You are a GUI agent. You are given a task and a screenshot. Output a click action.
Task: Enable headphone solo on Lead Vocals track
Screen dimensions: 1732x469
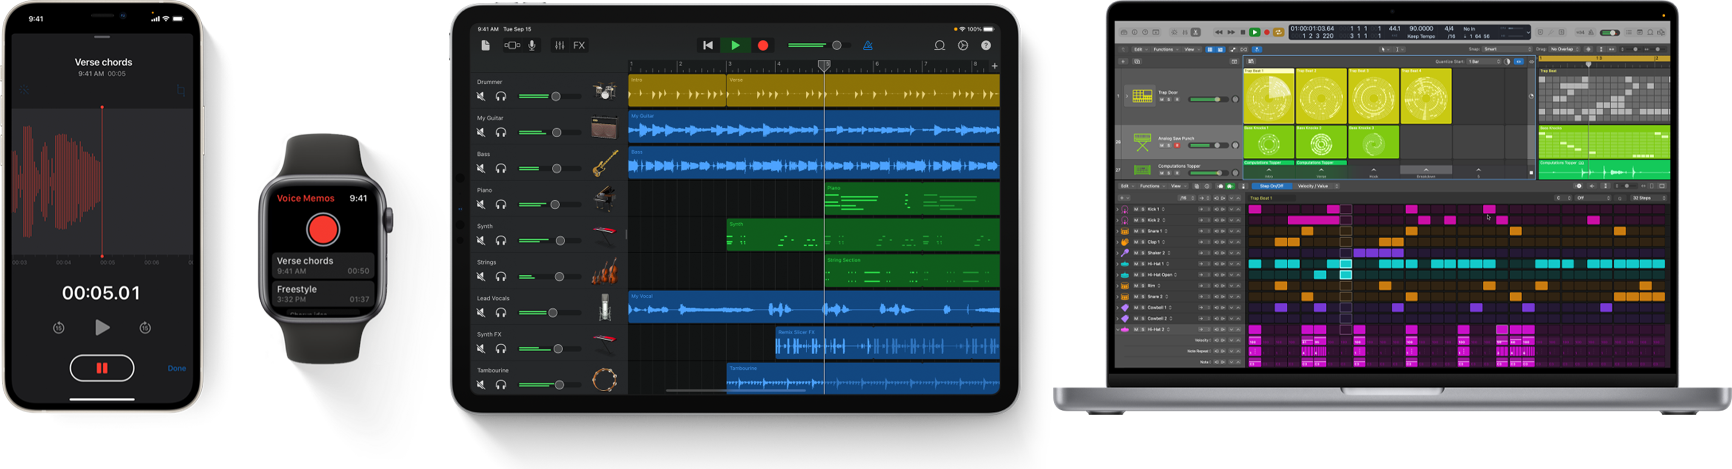pyautogui.click(x=501, y=313)
